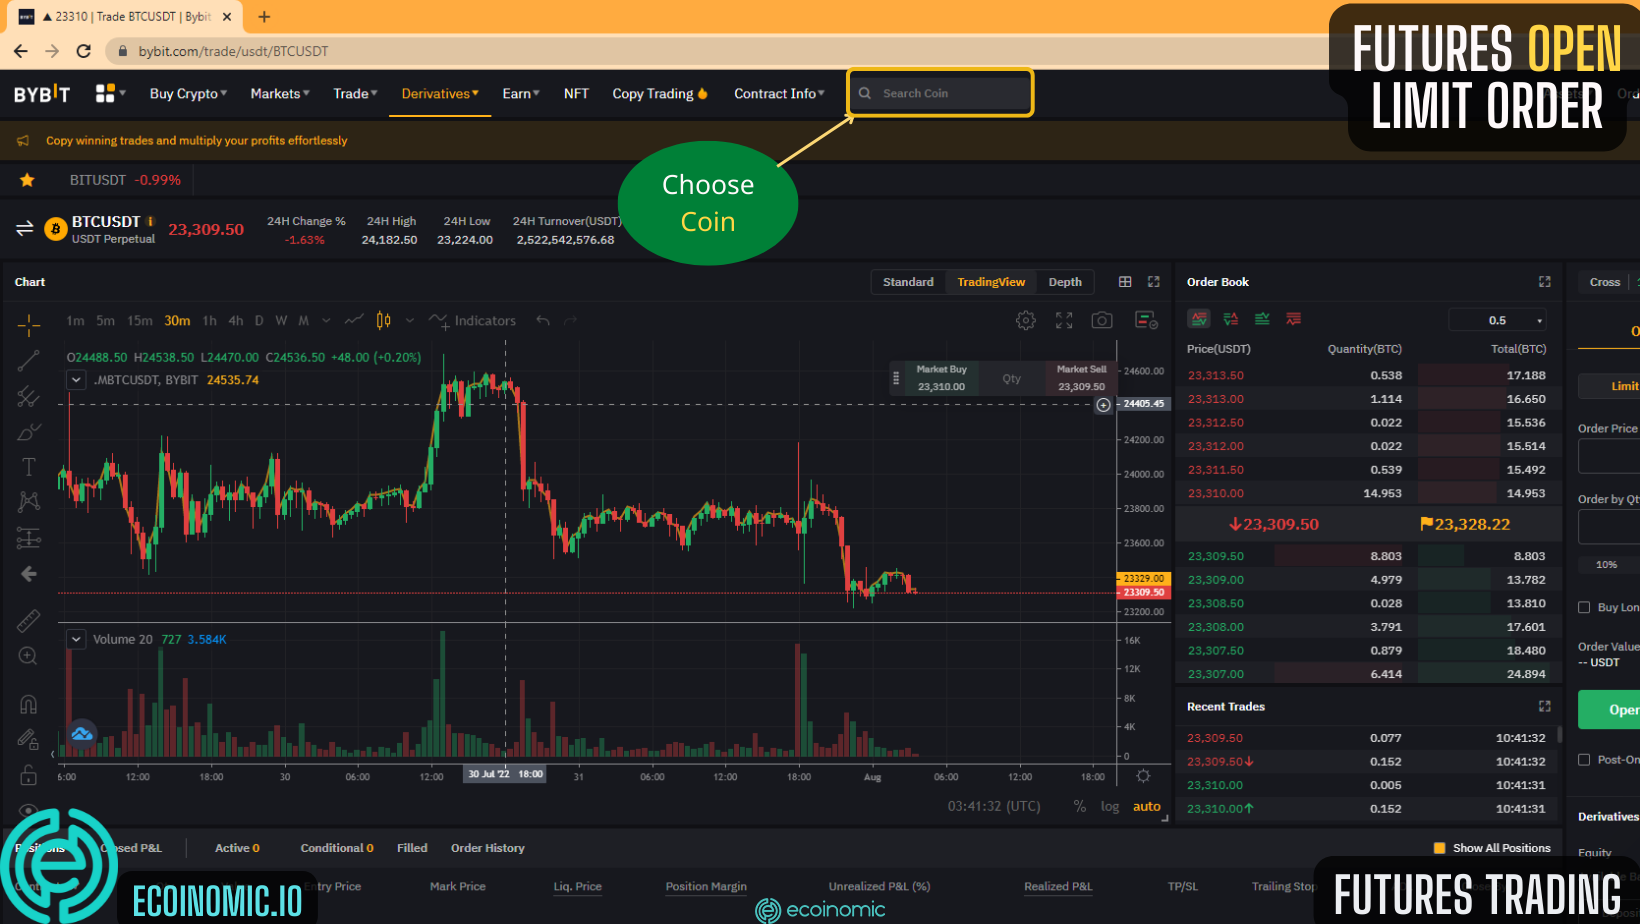
Task: Undo last chart action
Action: [x=543, y=320]
